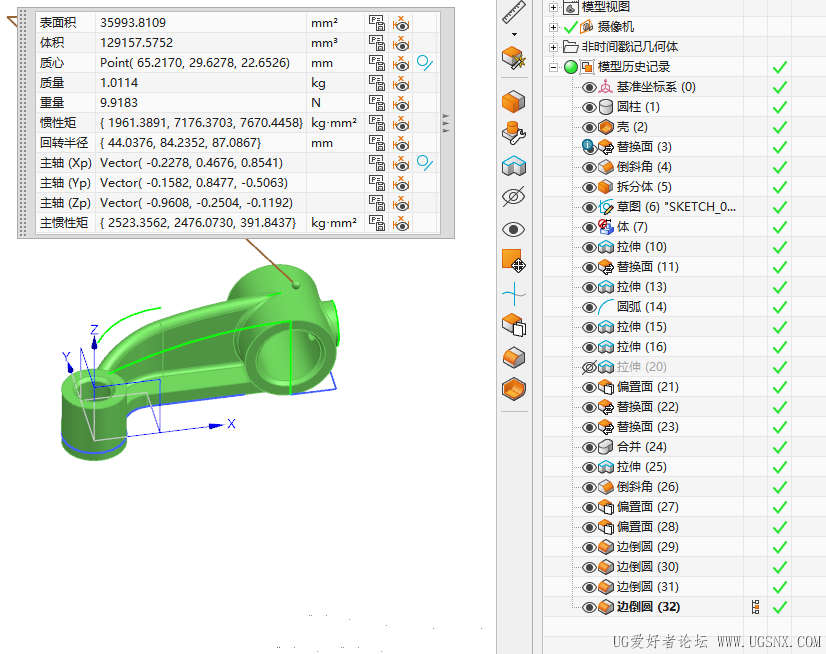This screenshot has width=826, height=654.
Task: Click the expand arrows on measurement panel edge
Action: click(446, 122)
